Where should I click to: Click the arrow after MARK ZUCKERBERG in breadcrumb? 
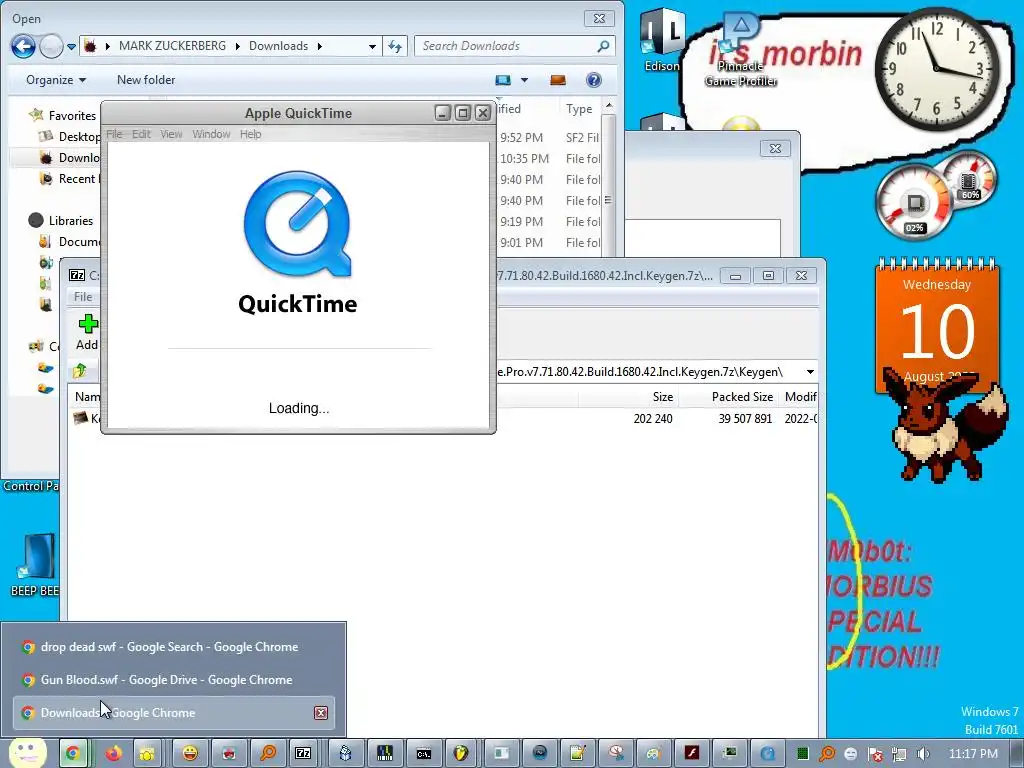pyautogui.click(x=238, y=46)
